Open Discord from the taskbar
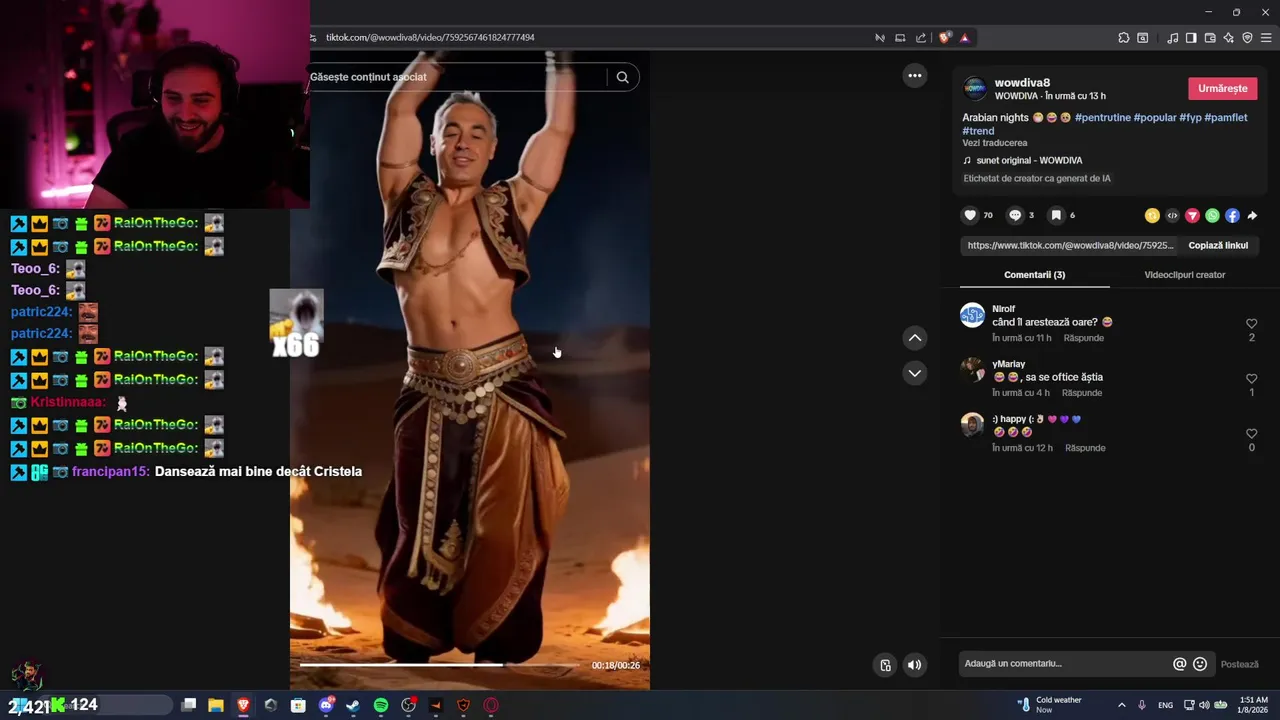 coord(326,705)
